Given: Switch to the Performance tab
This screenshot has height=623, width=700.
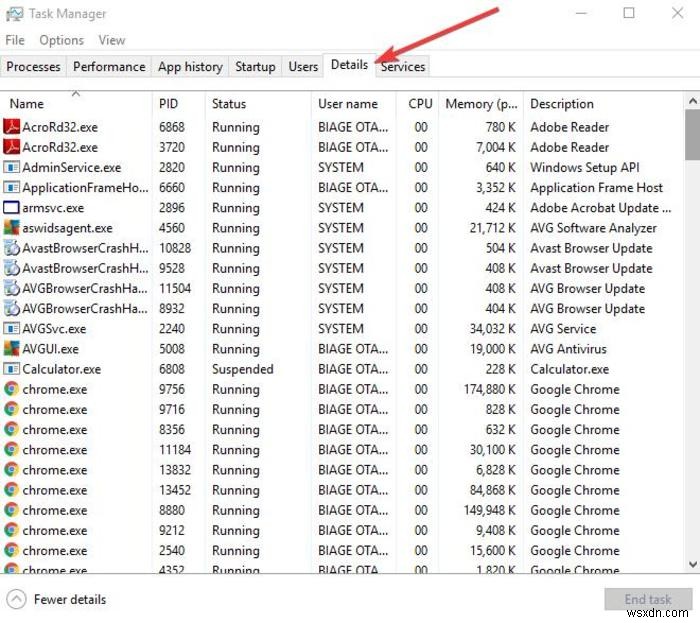Looking at the screenshot, I should (109, 66).
